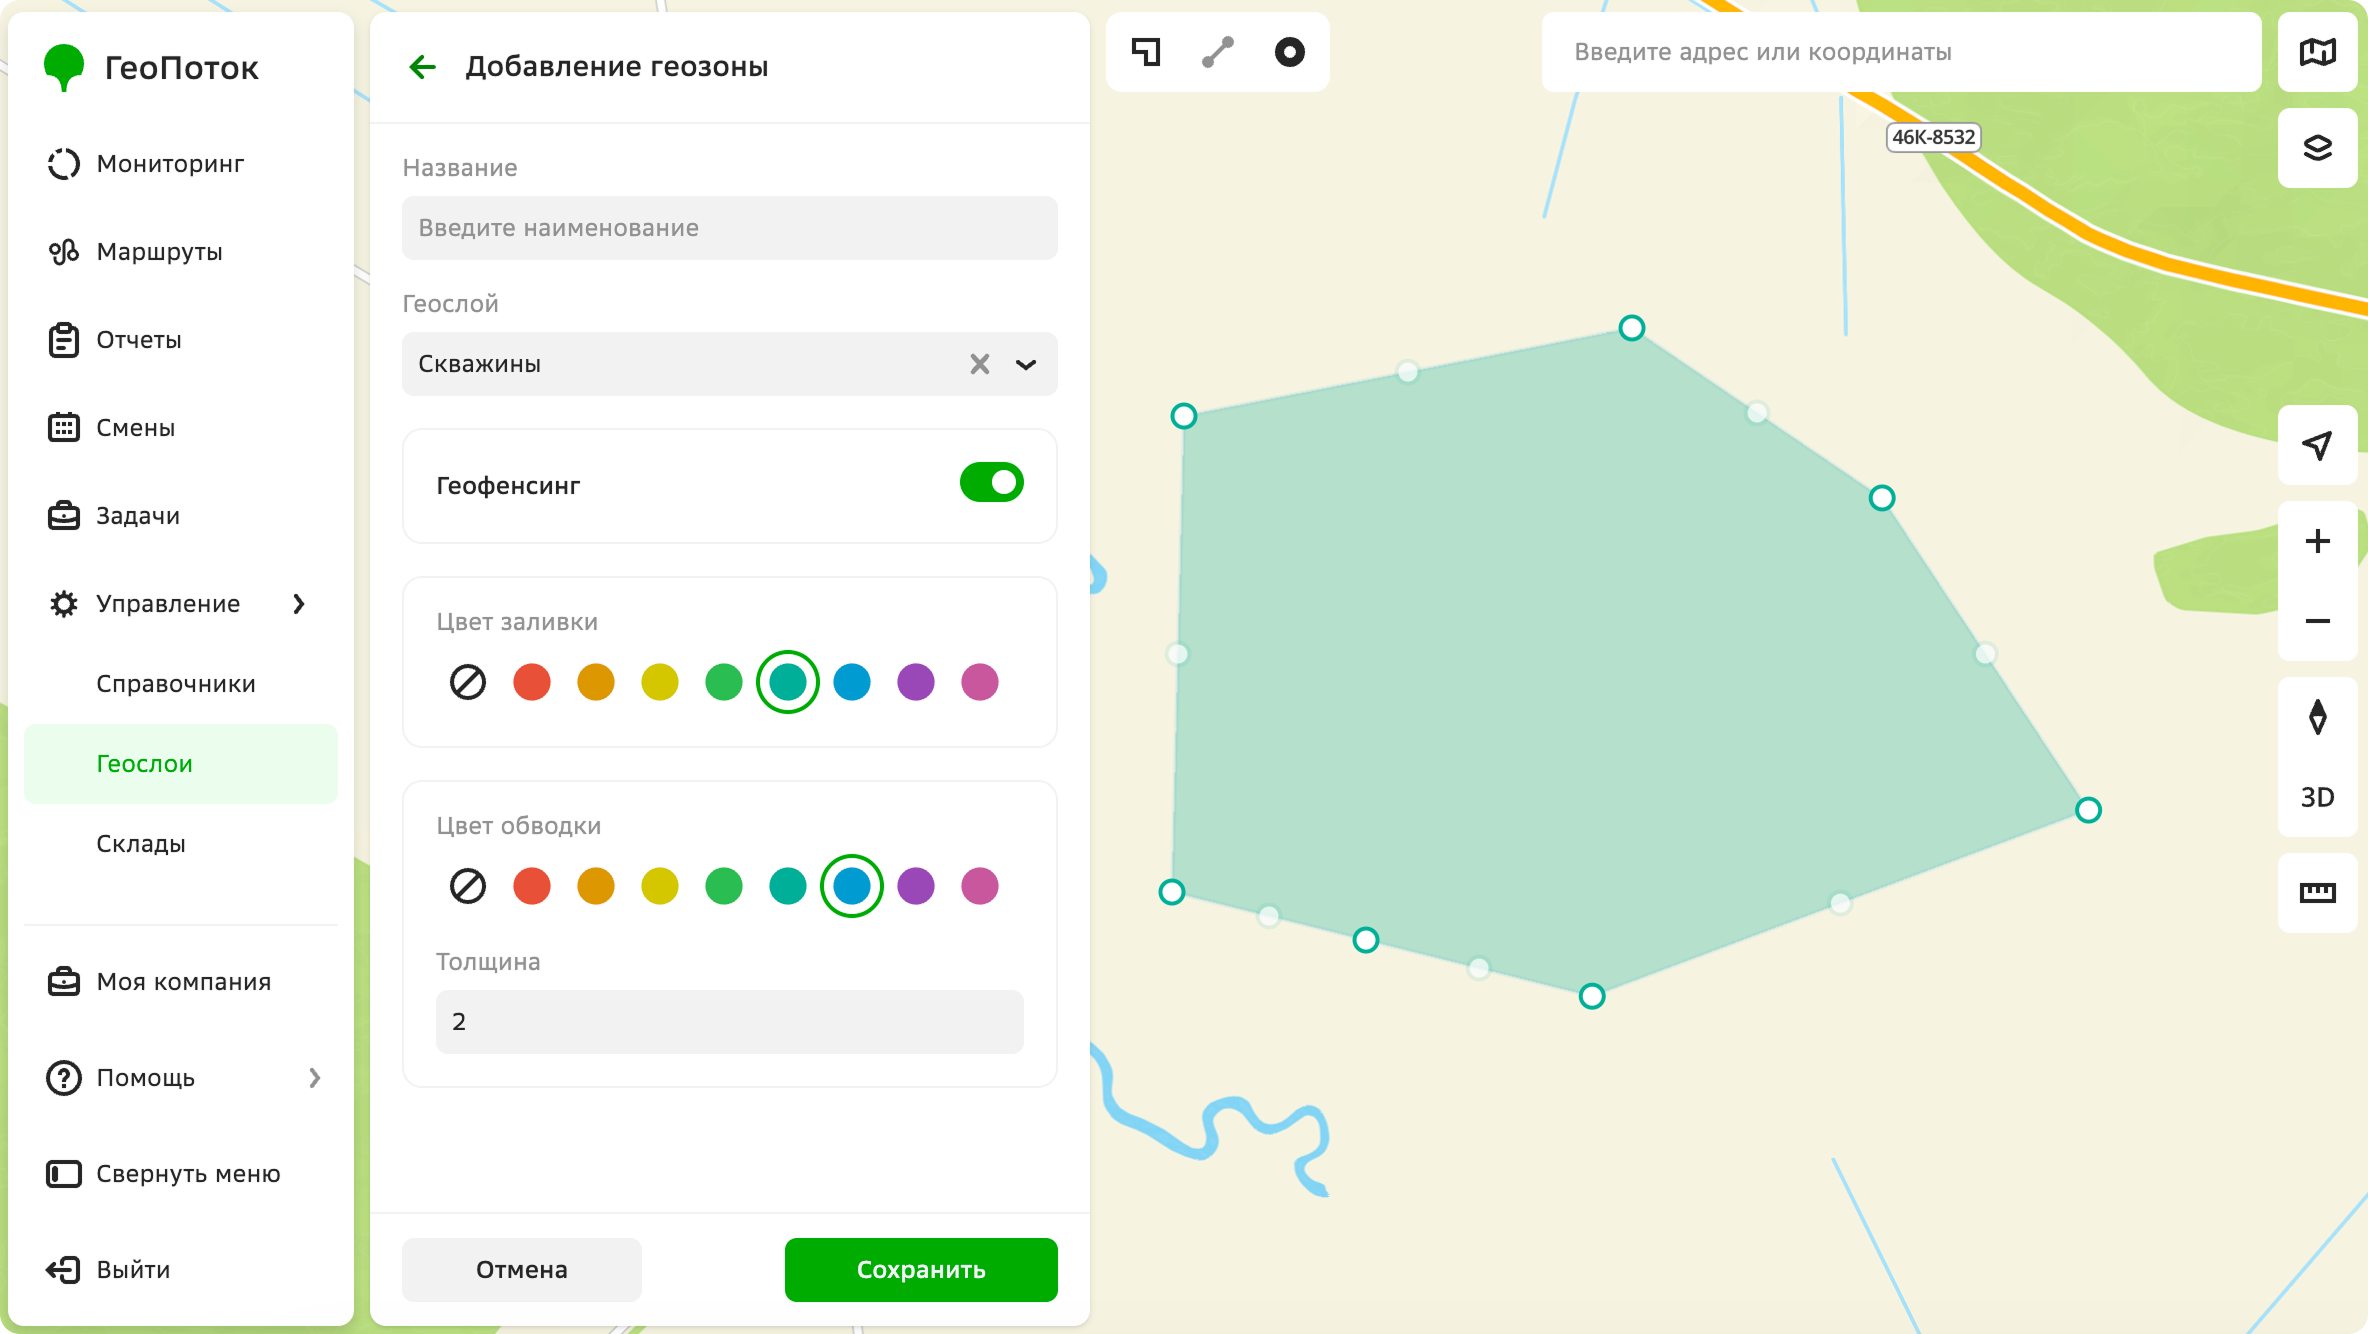The image size is (2368, 1334).
Task: Select the line drawing tool
Action: tap(1218, 52)
